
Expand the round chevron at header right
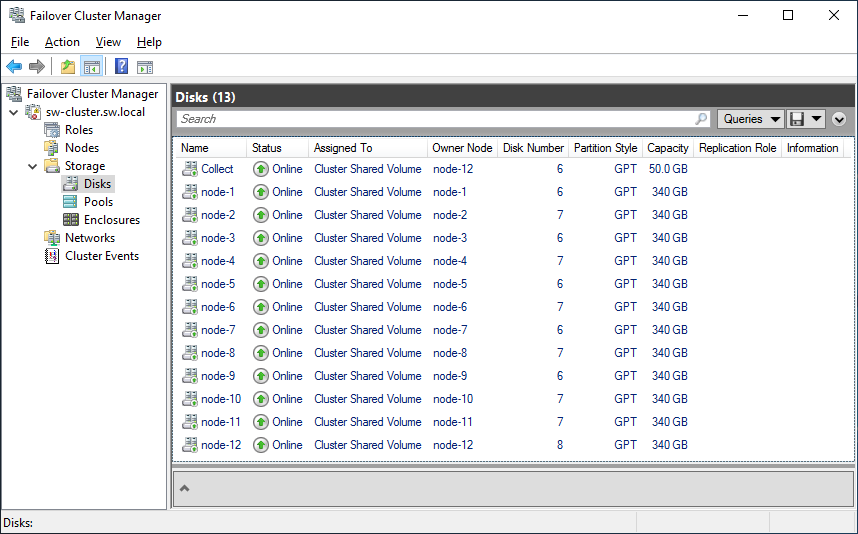(839, 119)
